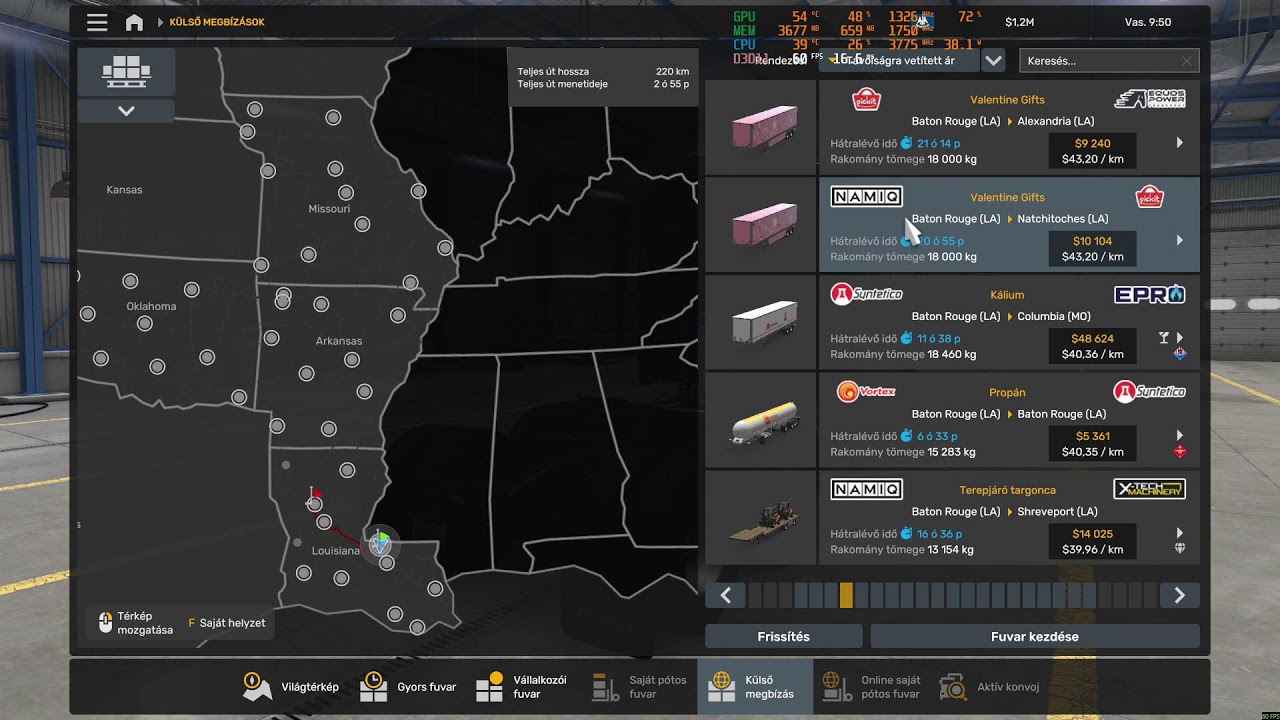Viewport: 1280px width, 720px height.
Task: Click the mouse icon for Térkép mozgatása
Action: pos(106,623)
